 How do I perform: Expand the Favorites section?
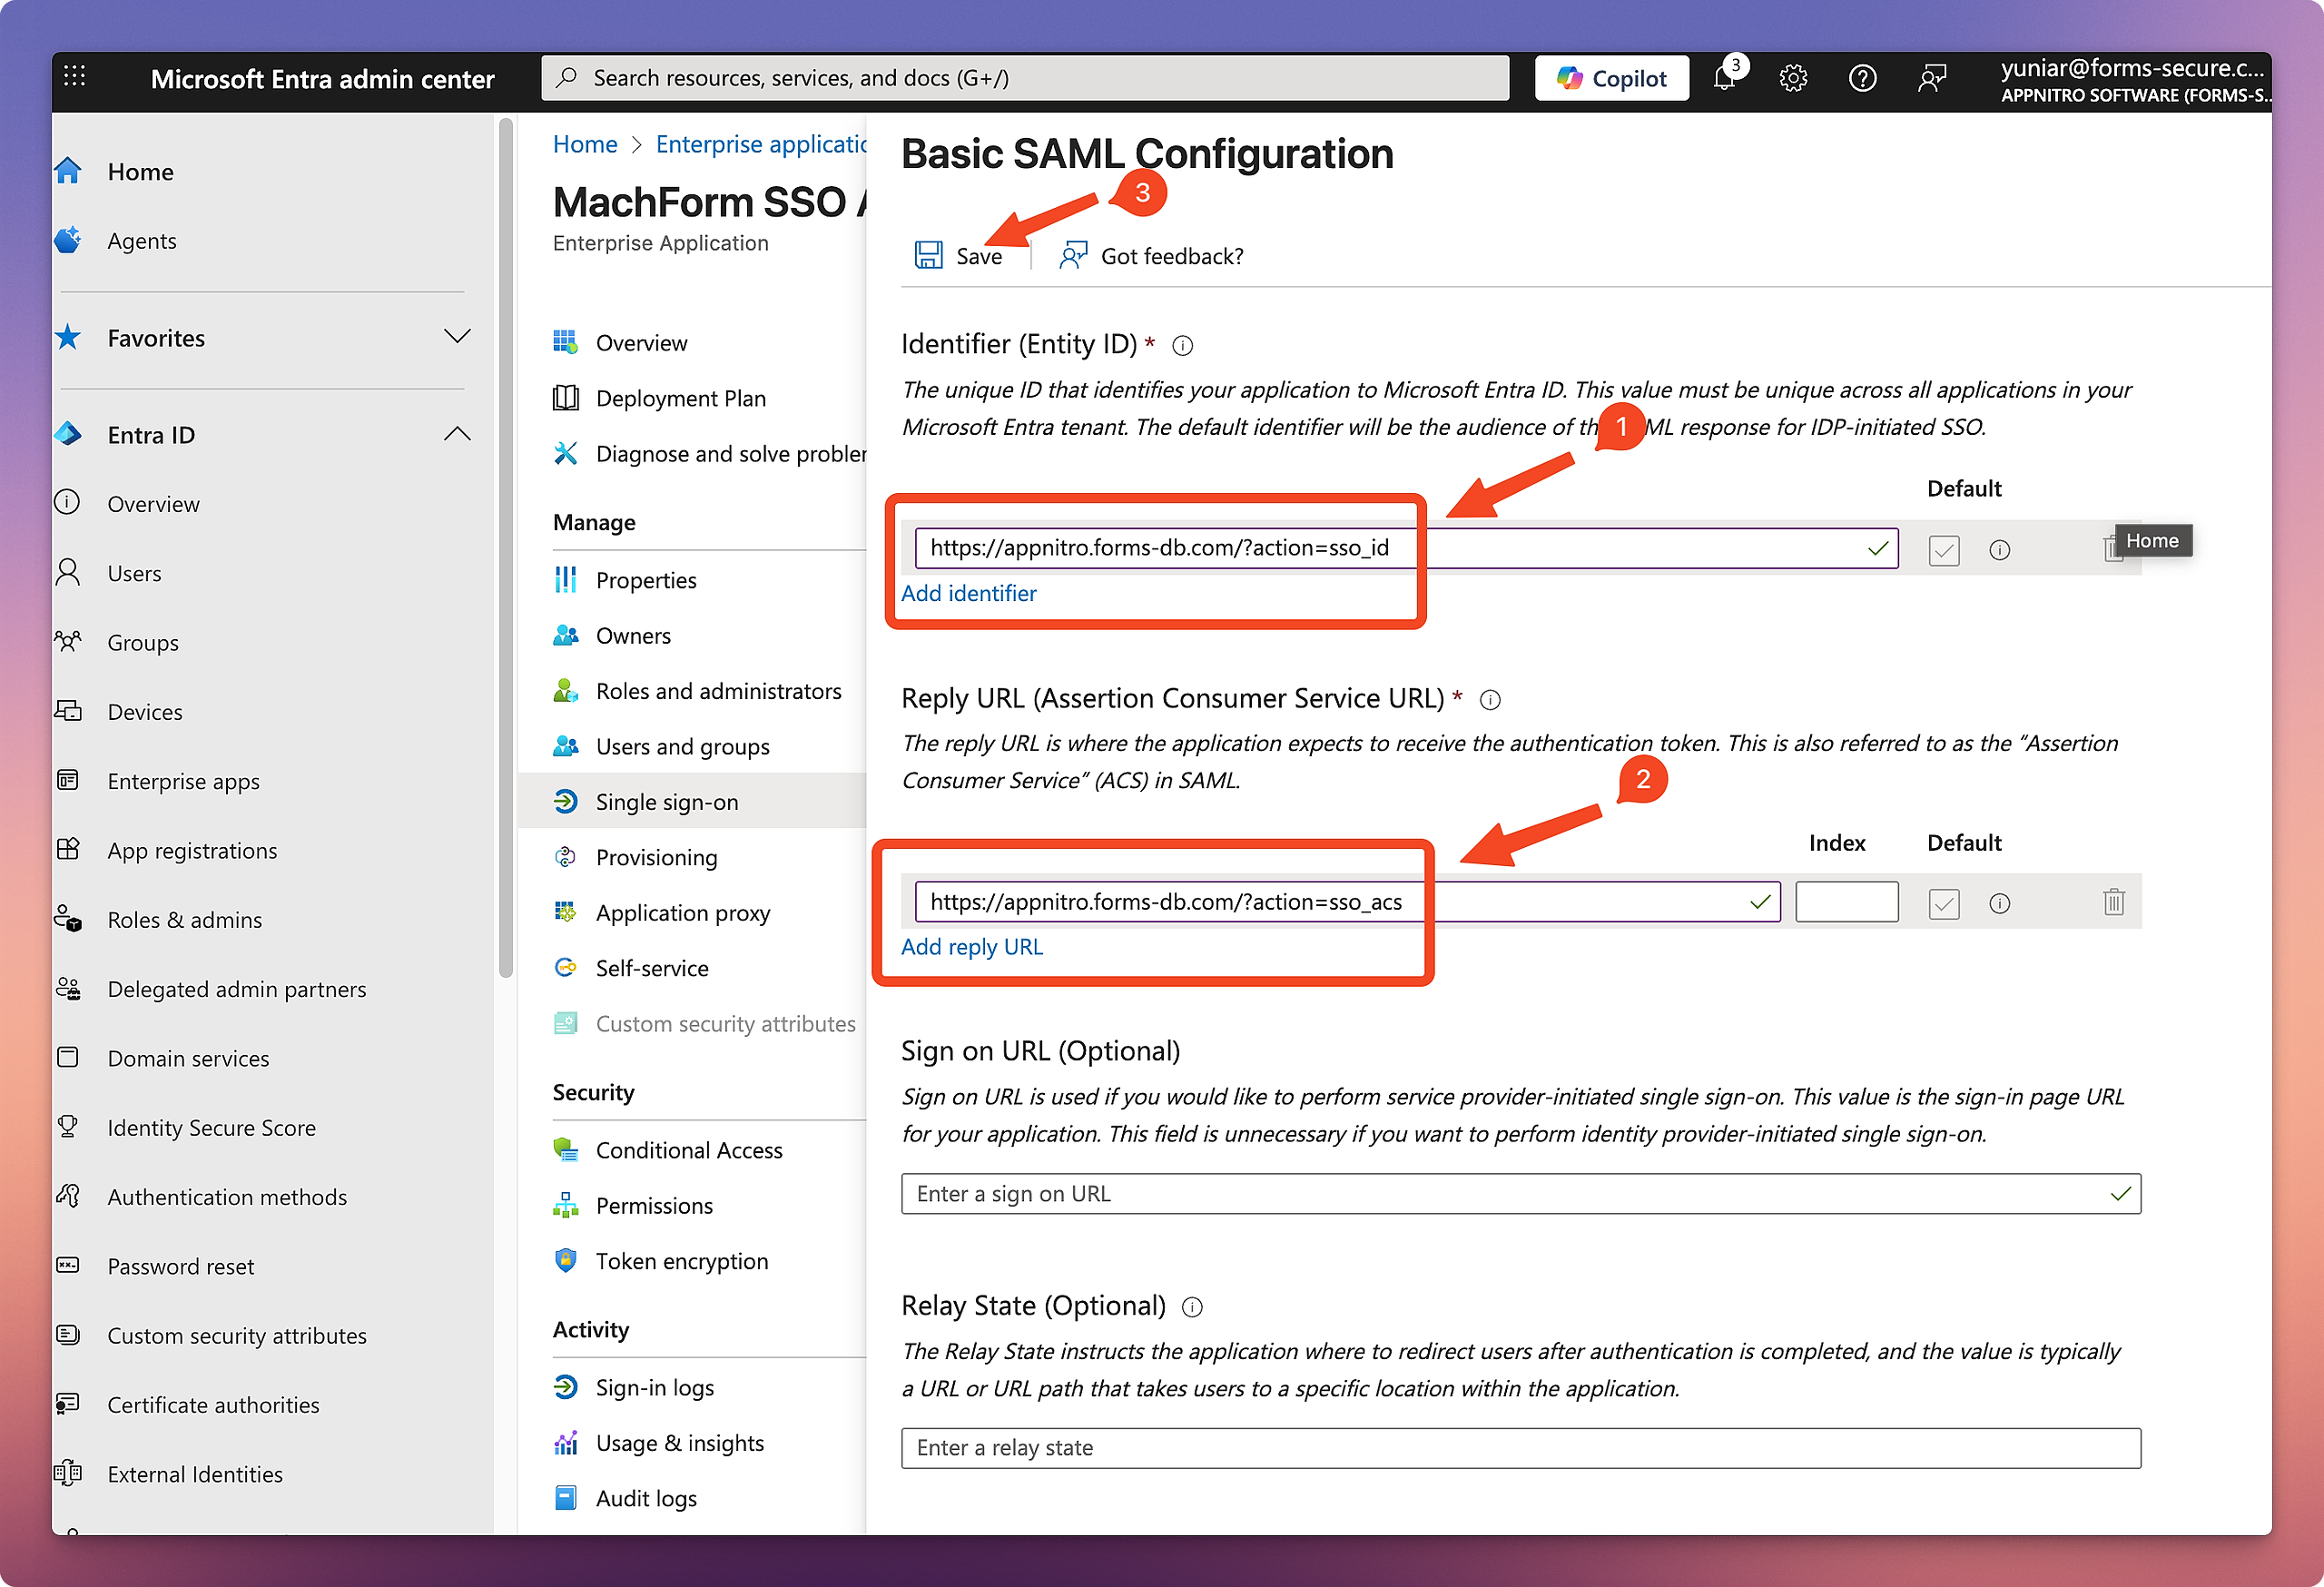pyautogui.click(x=457, y=337)
